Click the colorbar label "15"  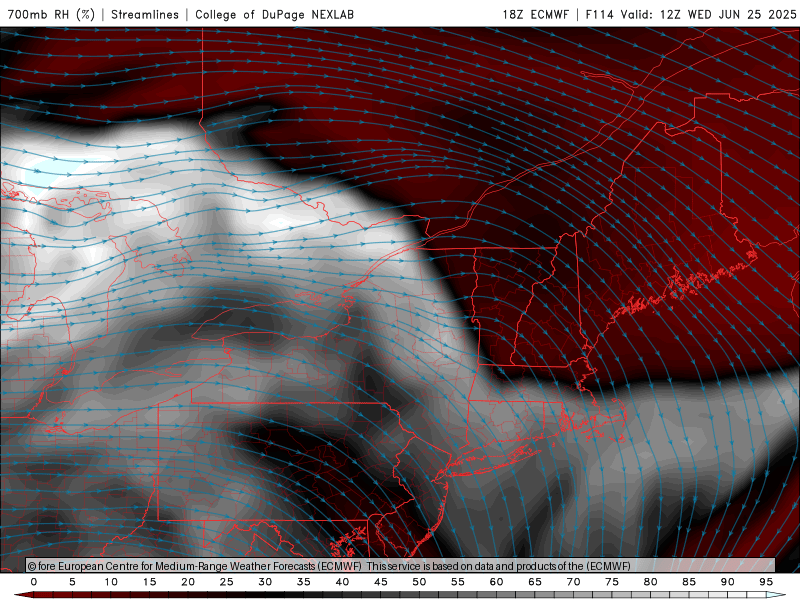point(149,582)
